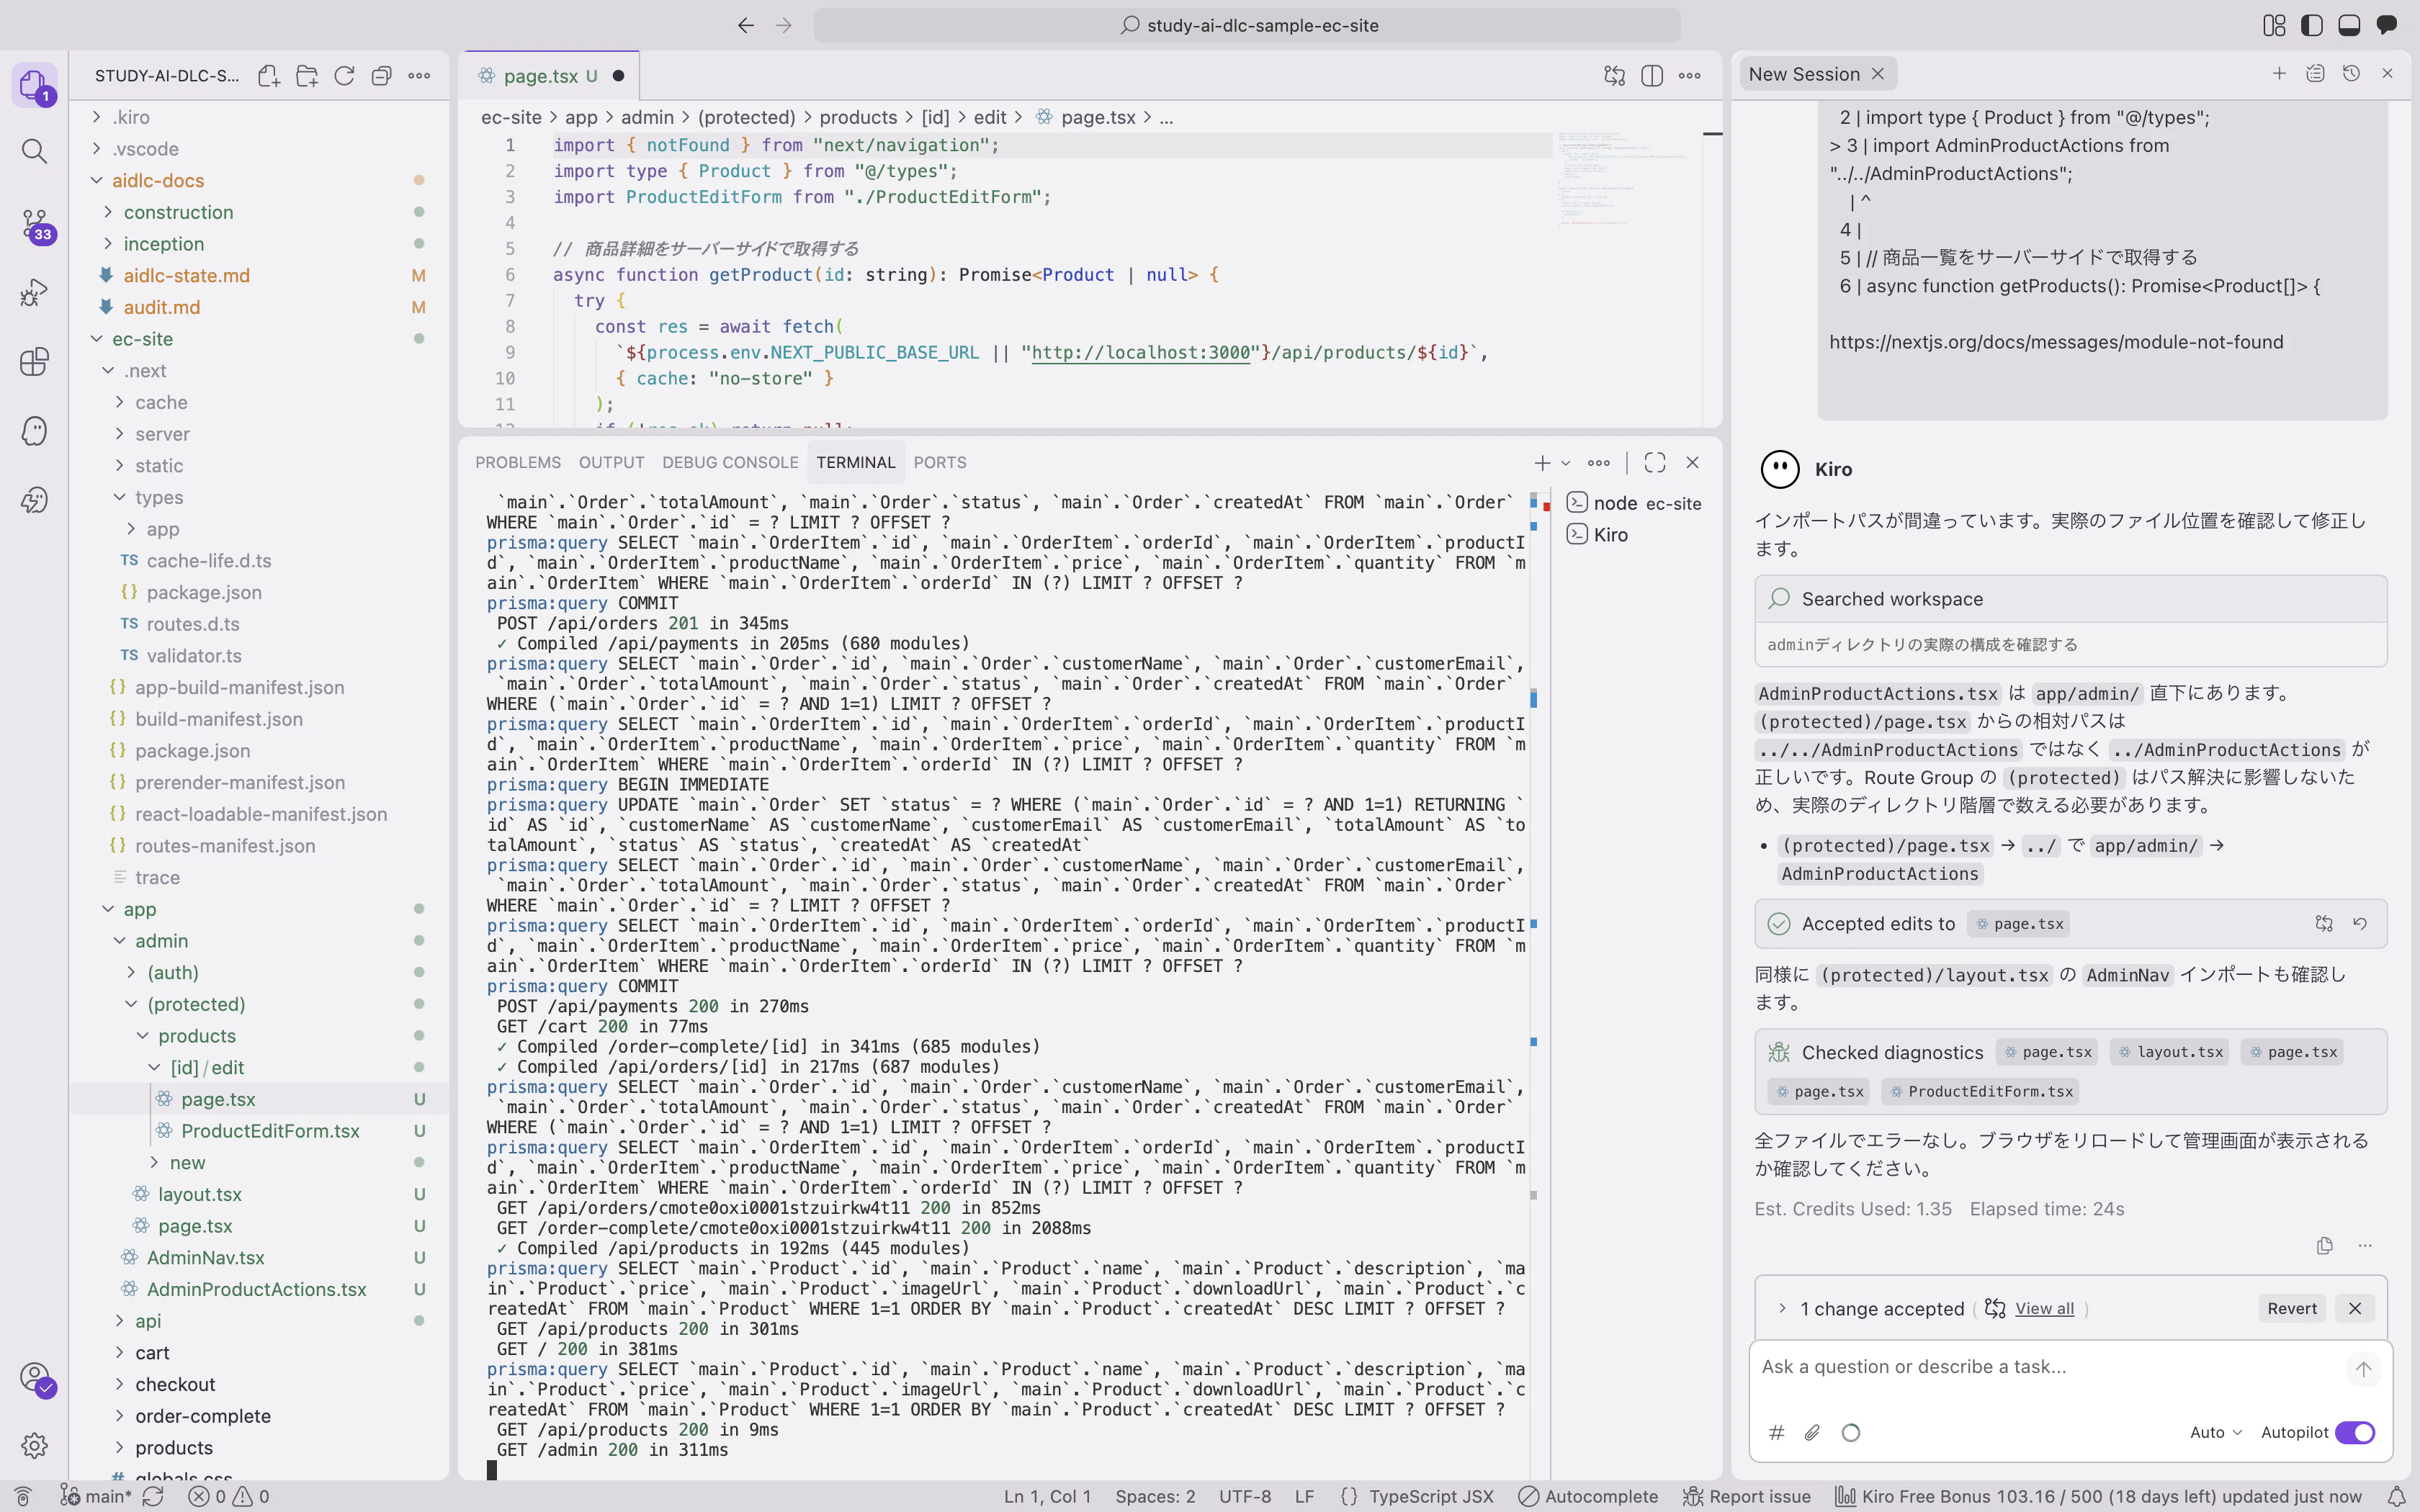2420x1512 pixels.
Task: Click the View all link for changes
Action: 2044,1309
